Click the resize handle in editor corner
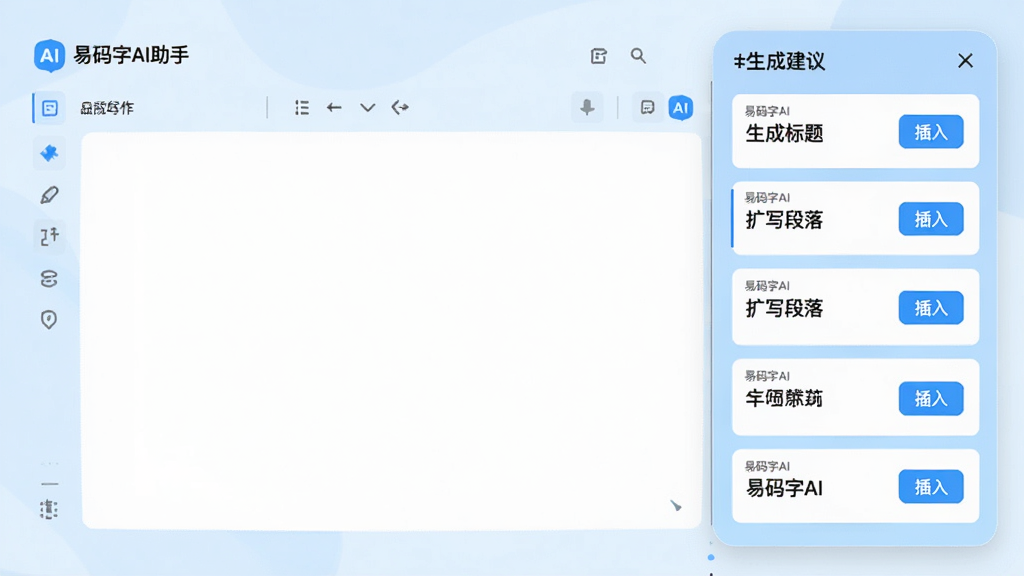1024x576 pixels. click(676, 505)
